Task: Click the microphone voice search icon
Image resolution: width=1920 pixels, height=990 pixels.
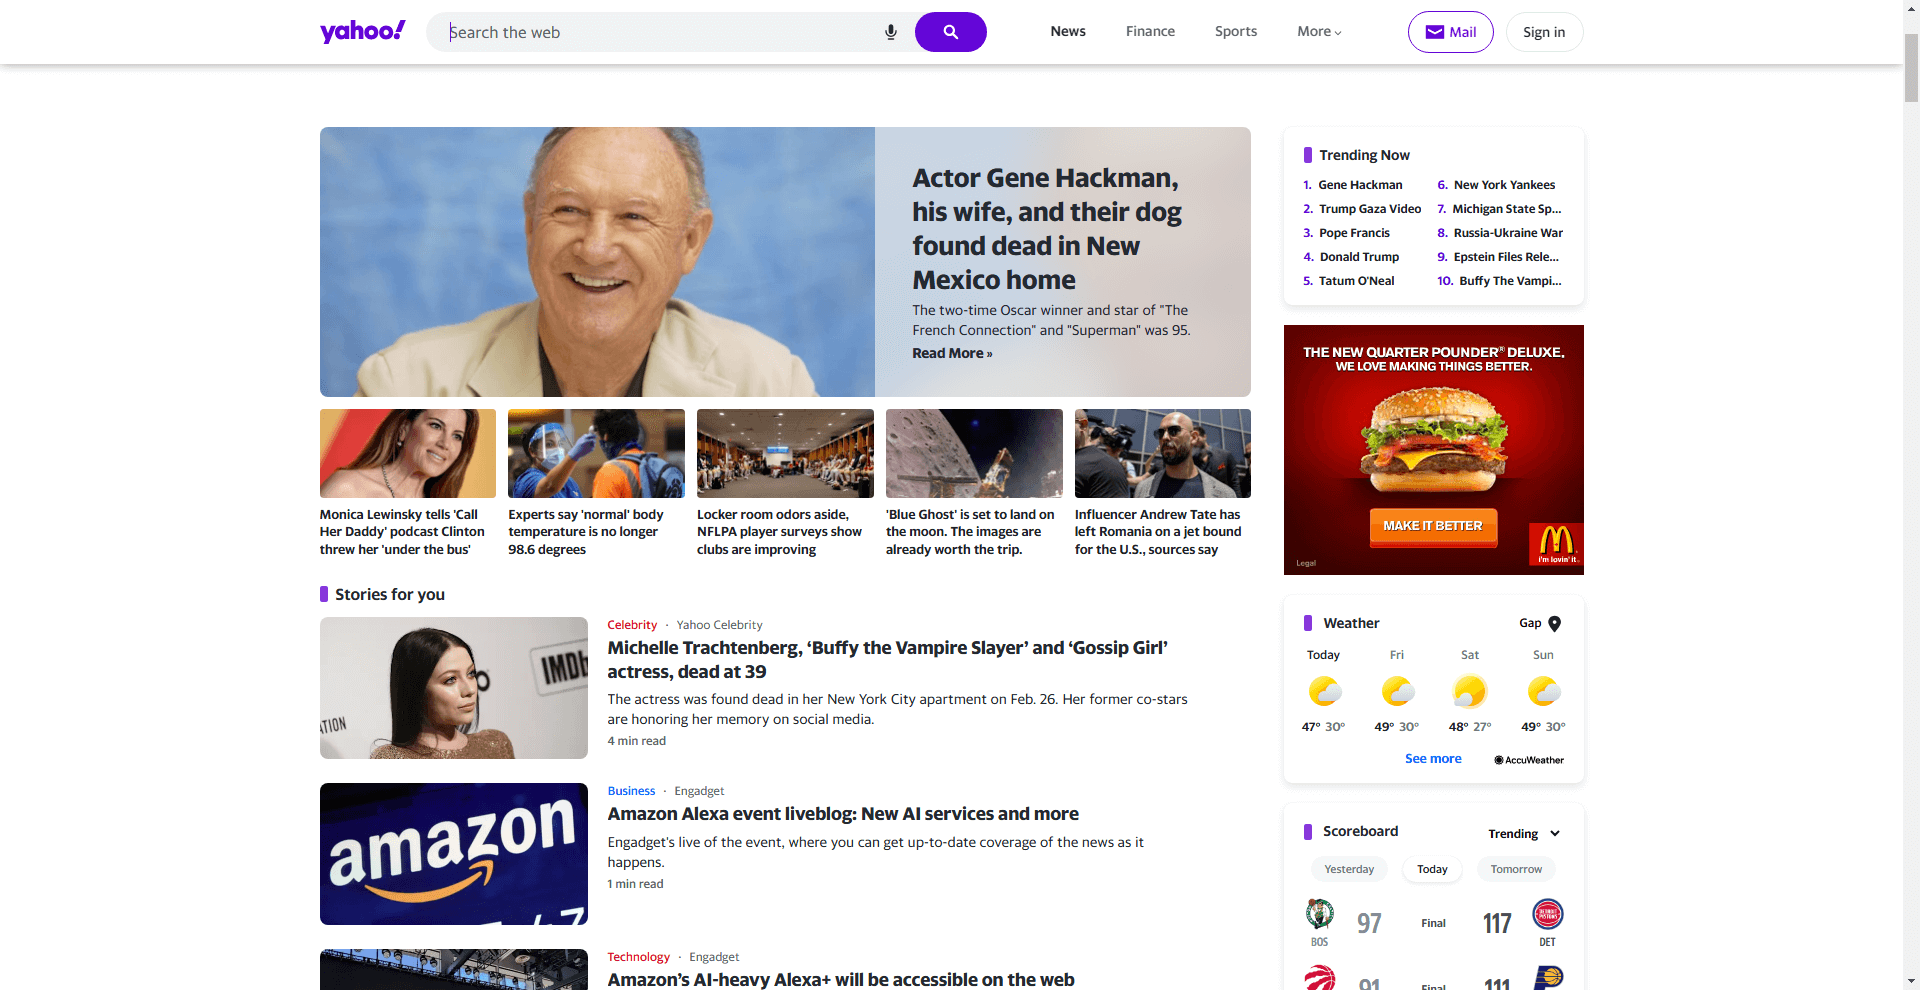Action: click(890, 32)
